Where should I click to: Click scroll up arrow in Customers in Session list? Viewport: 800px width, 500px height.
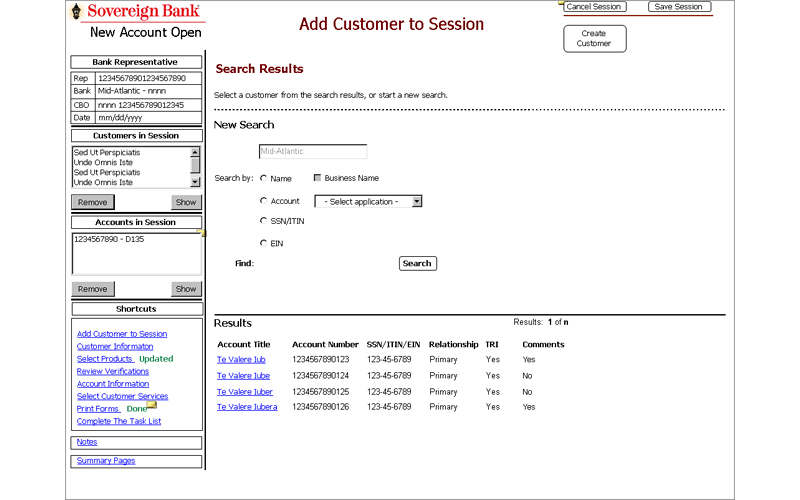(x=195, y=152)
